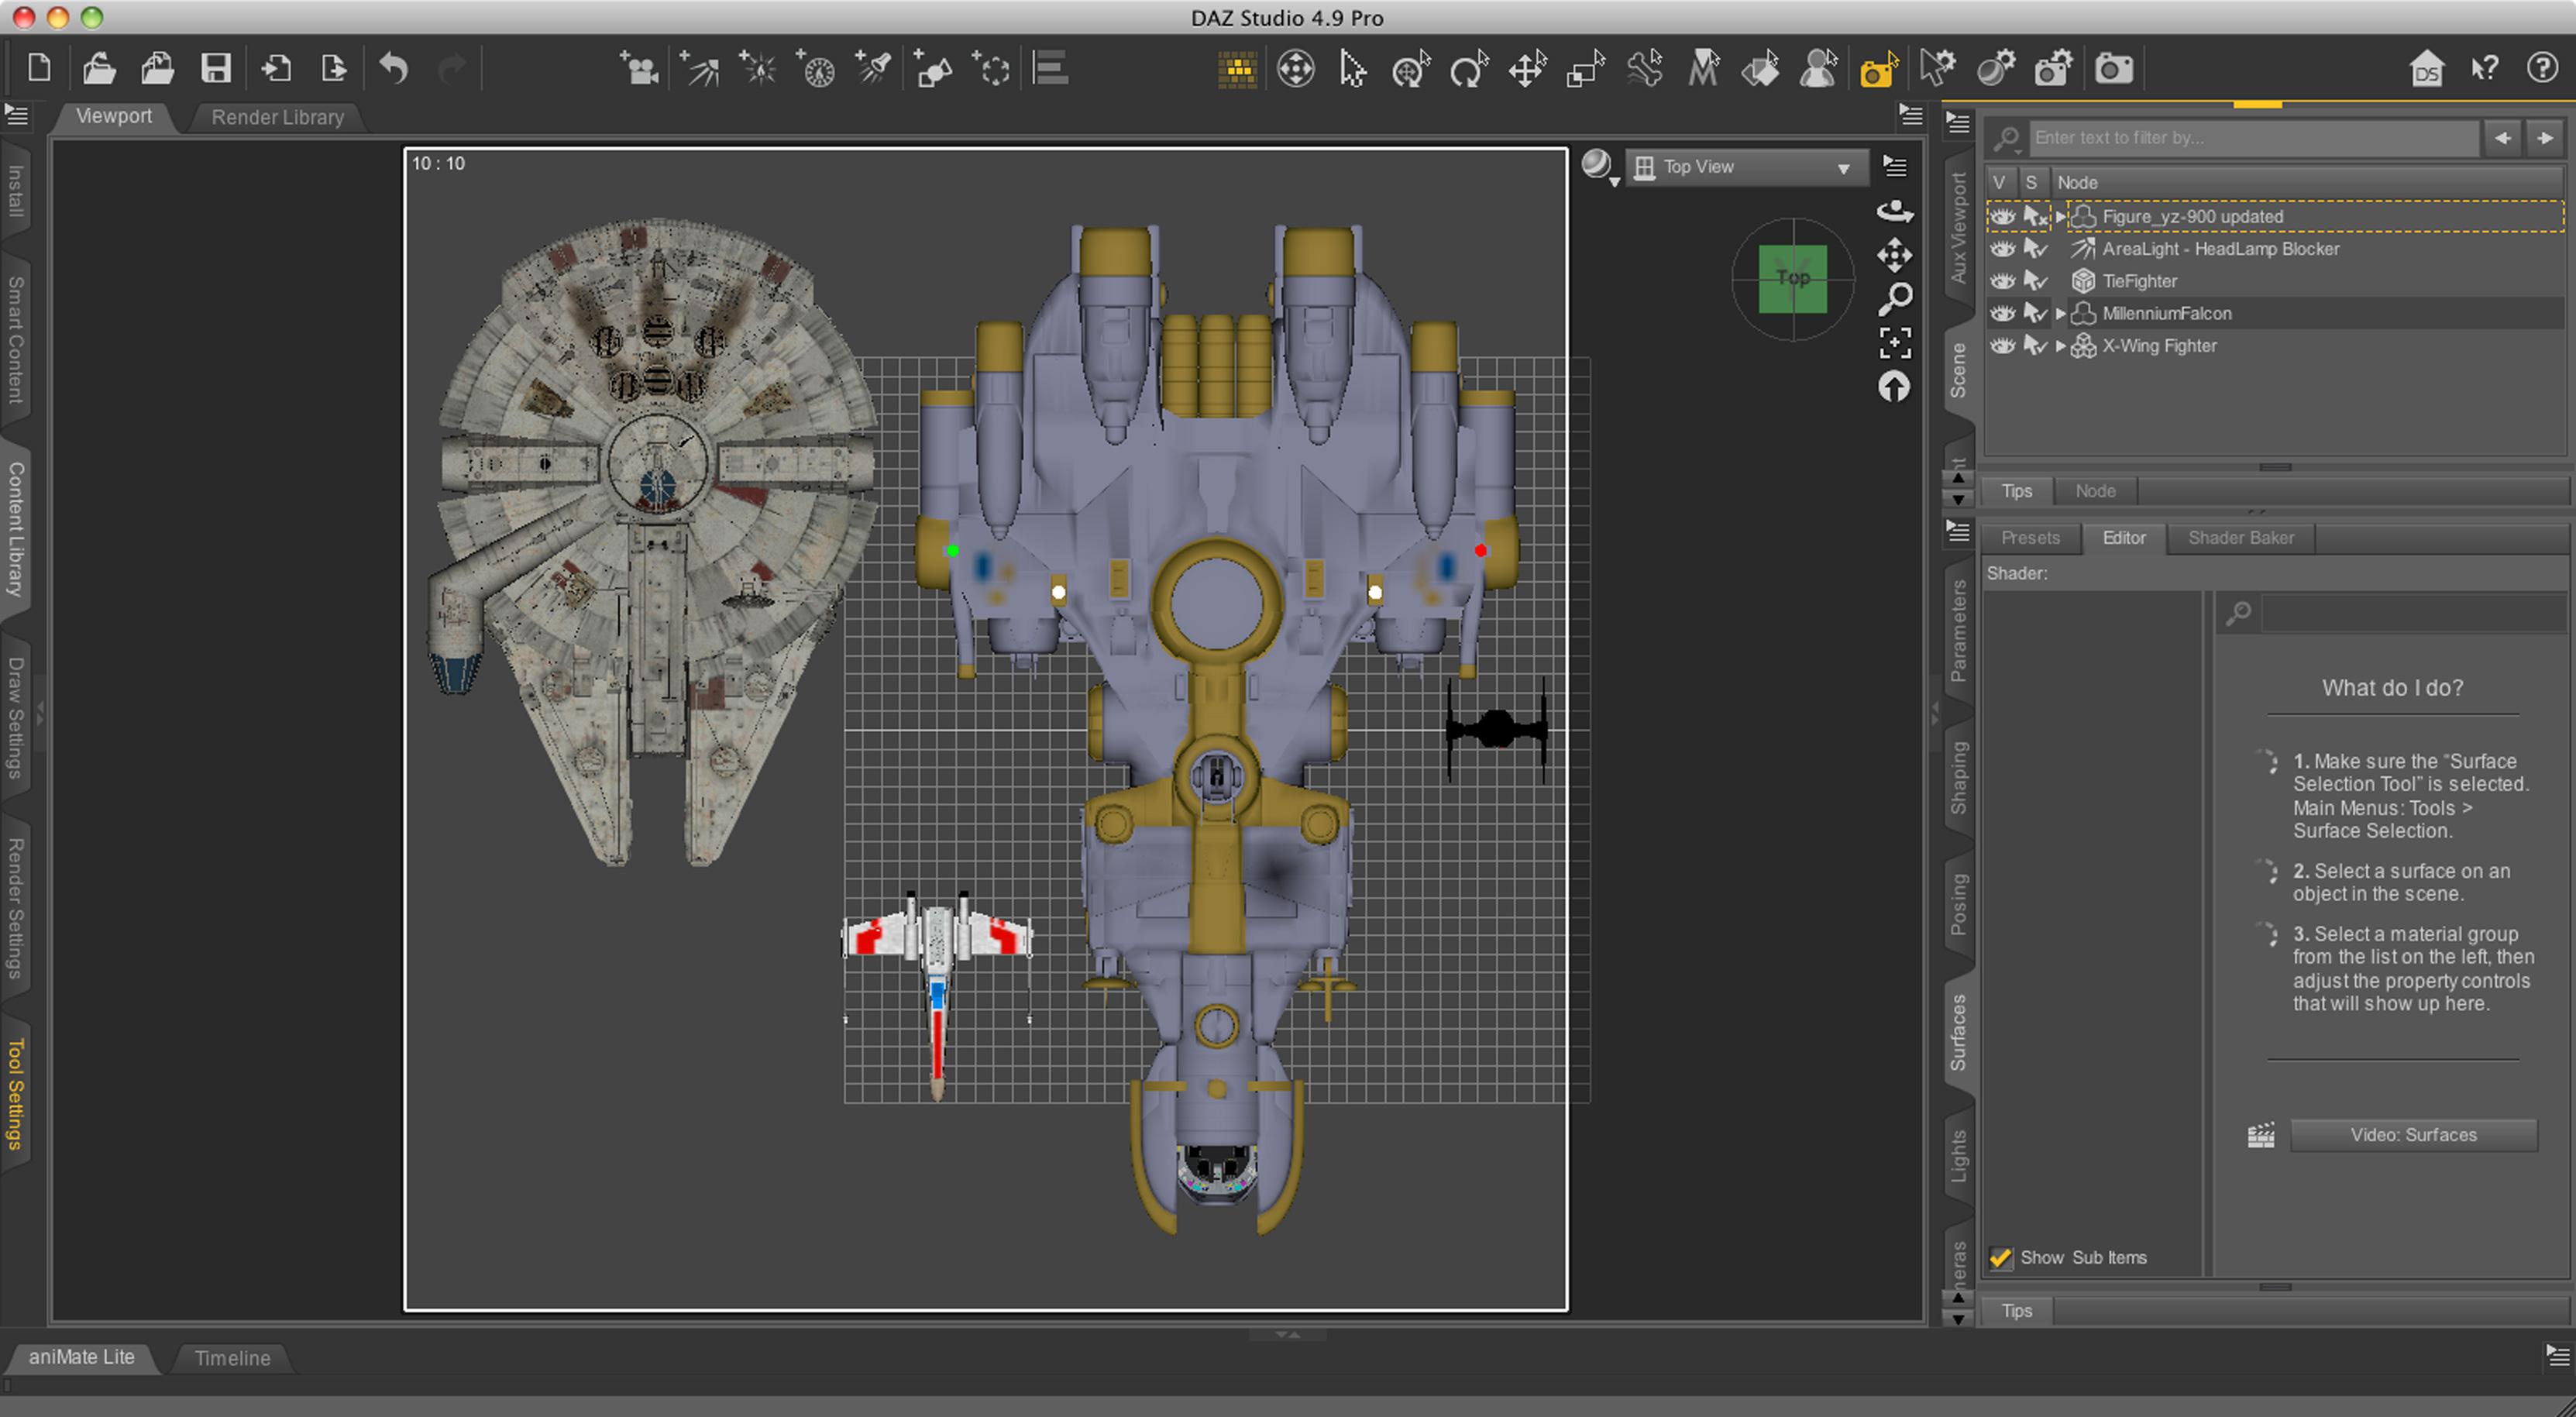Hide the TieFighter node visibility eye
This screenshot has height=1417, width=2576.
pos(2001,281)
